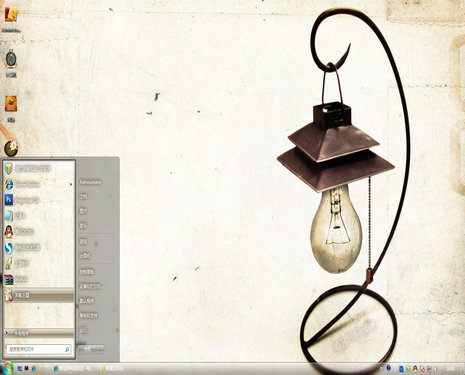Select the highlighted theme entry in Start menu
Screen dimensions: 465x375
pyautogui.click(x=38, y=295)
